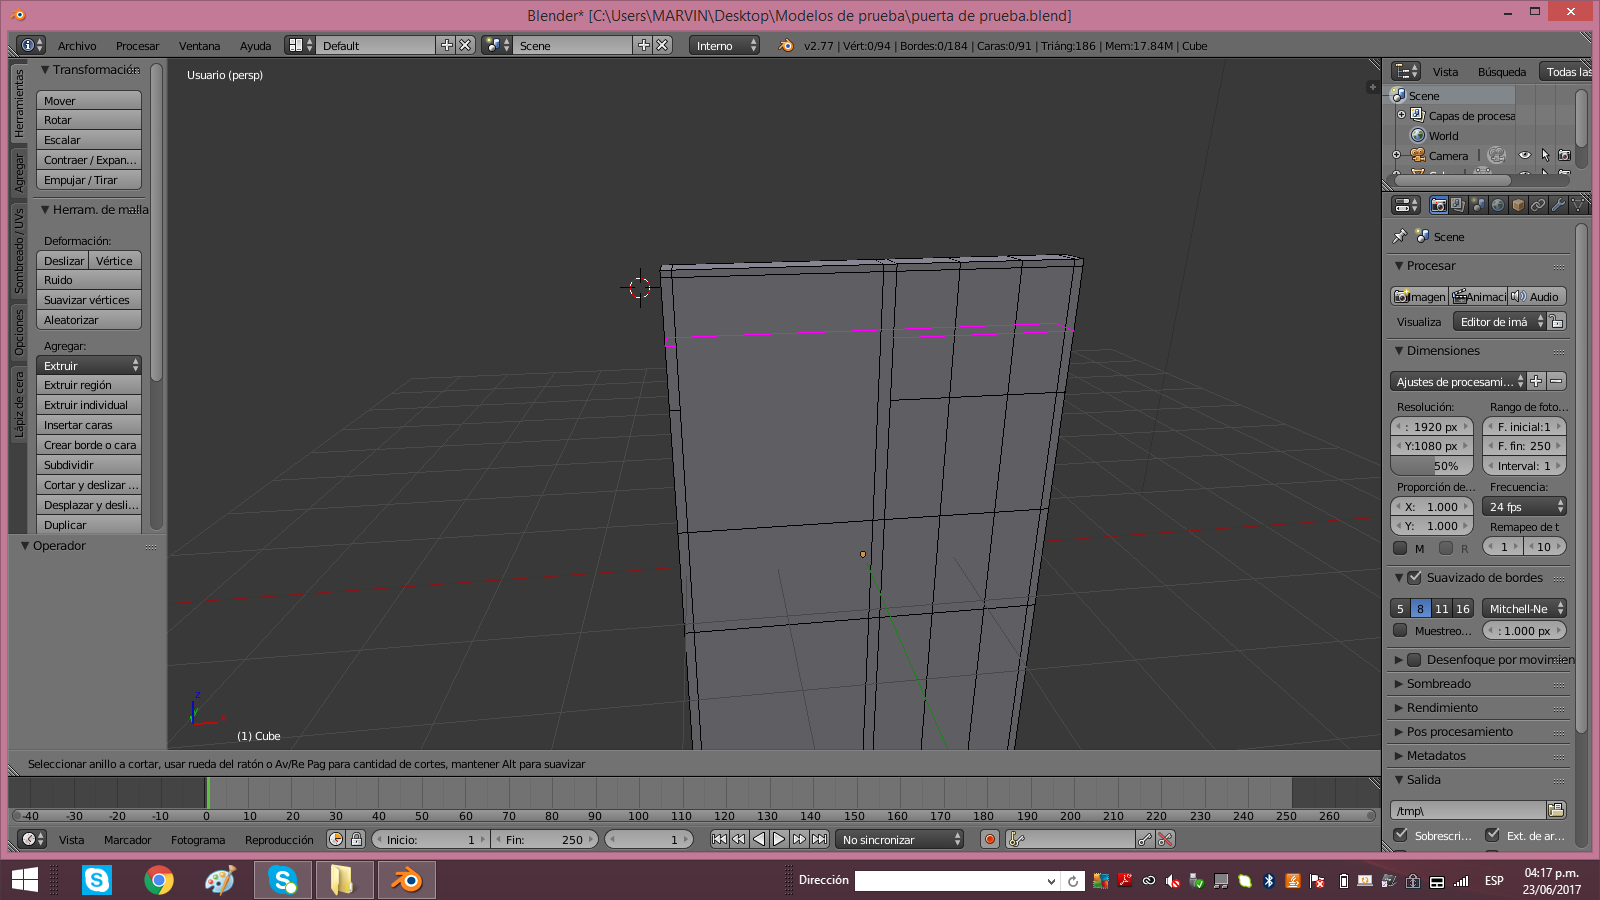Open the World properties tab icon

1498,205
